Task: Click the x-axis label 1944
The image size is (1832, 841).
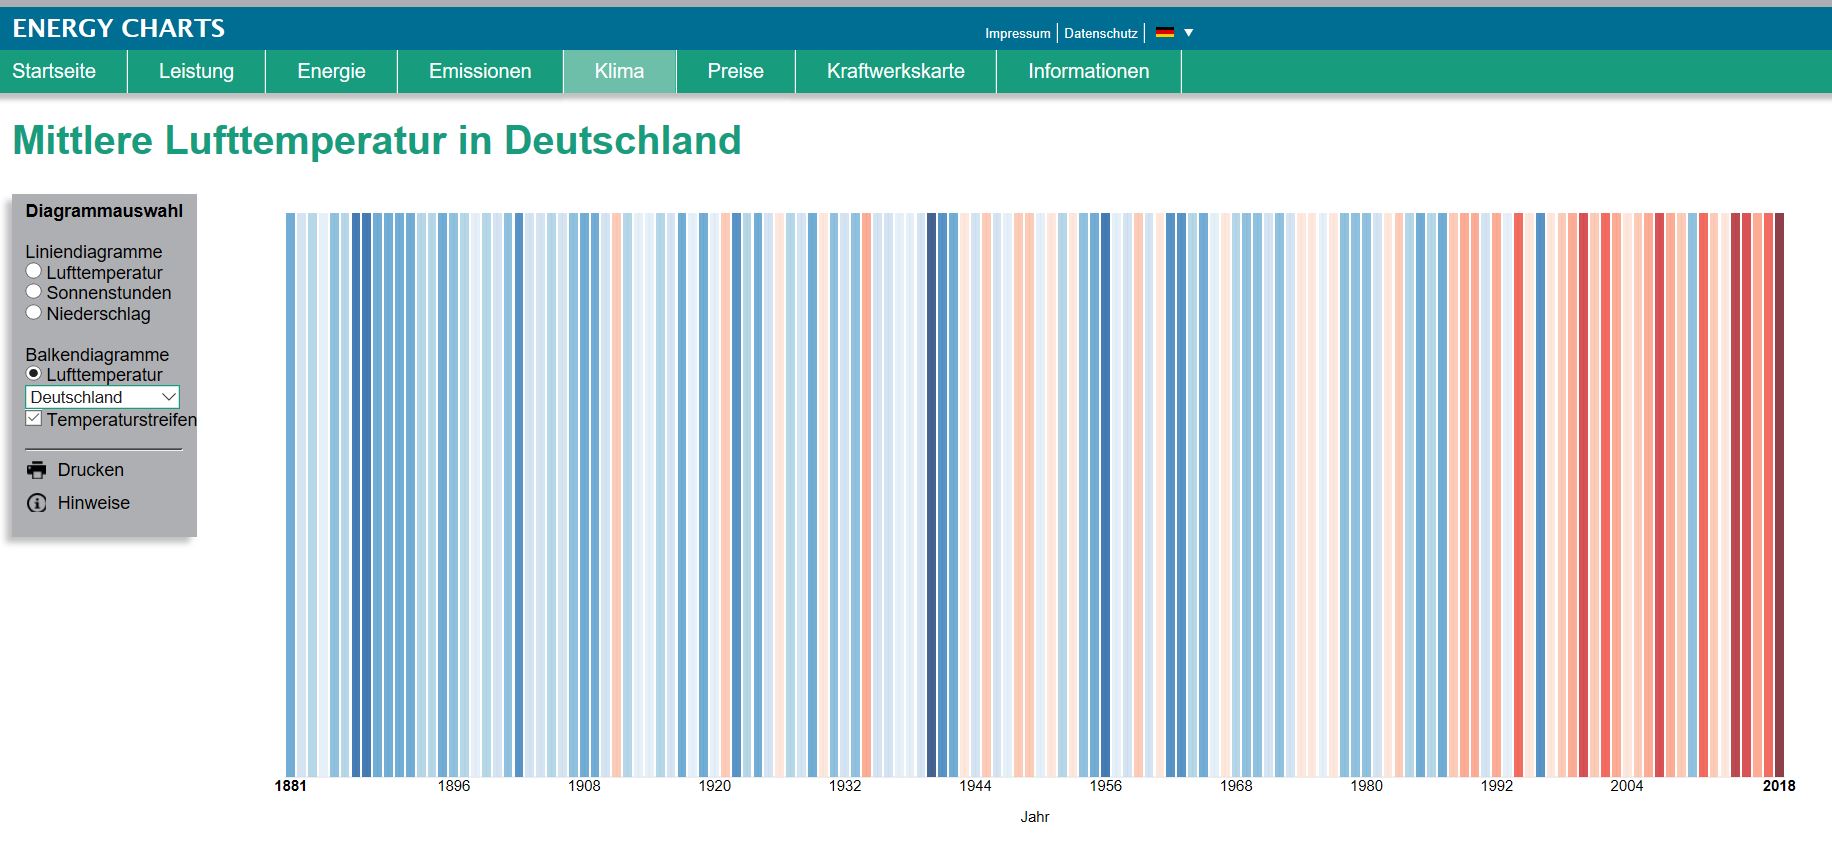Action: (975, 786)
